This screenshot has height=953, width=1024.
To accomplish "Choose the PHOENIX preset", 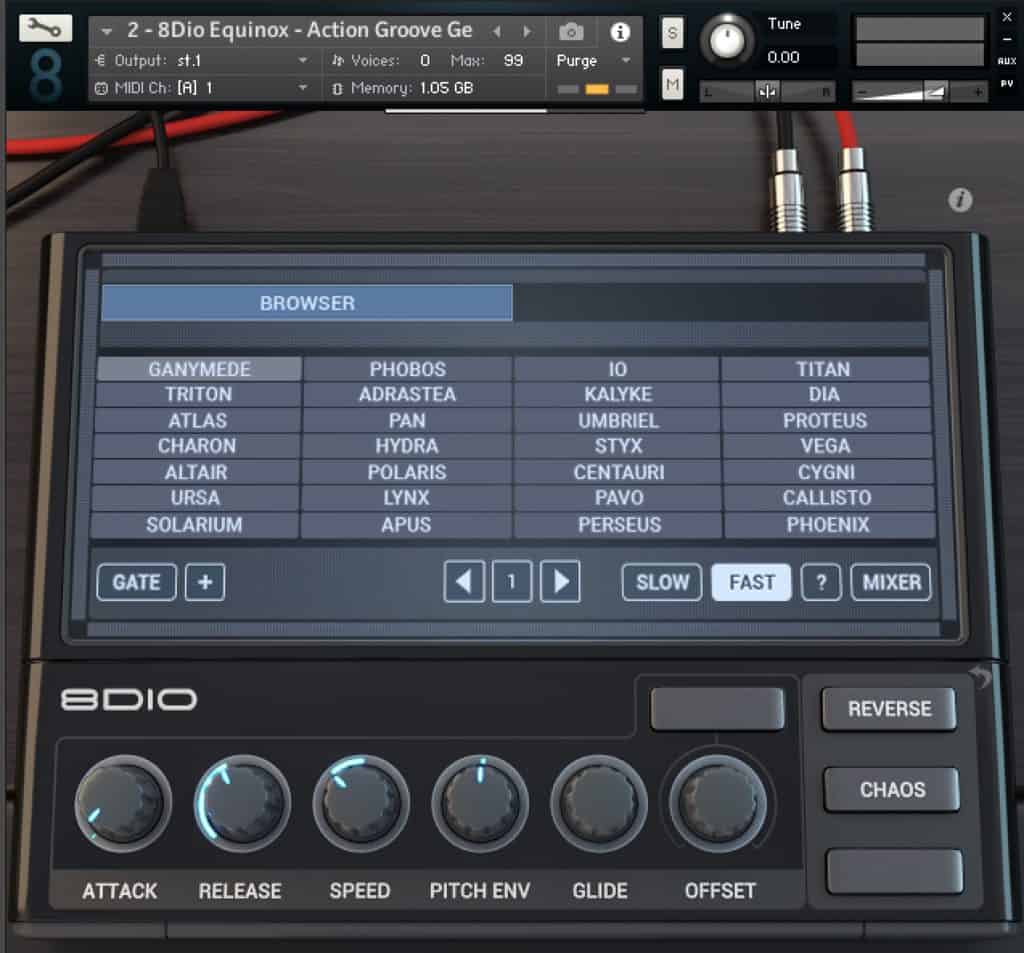I will (828, 525).
